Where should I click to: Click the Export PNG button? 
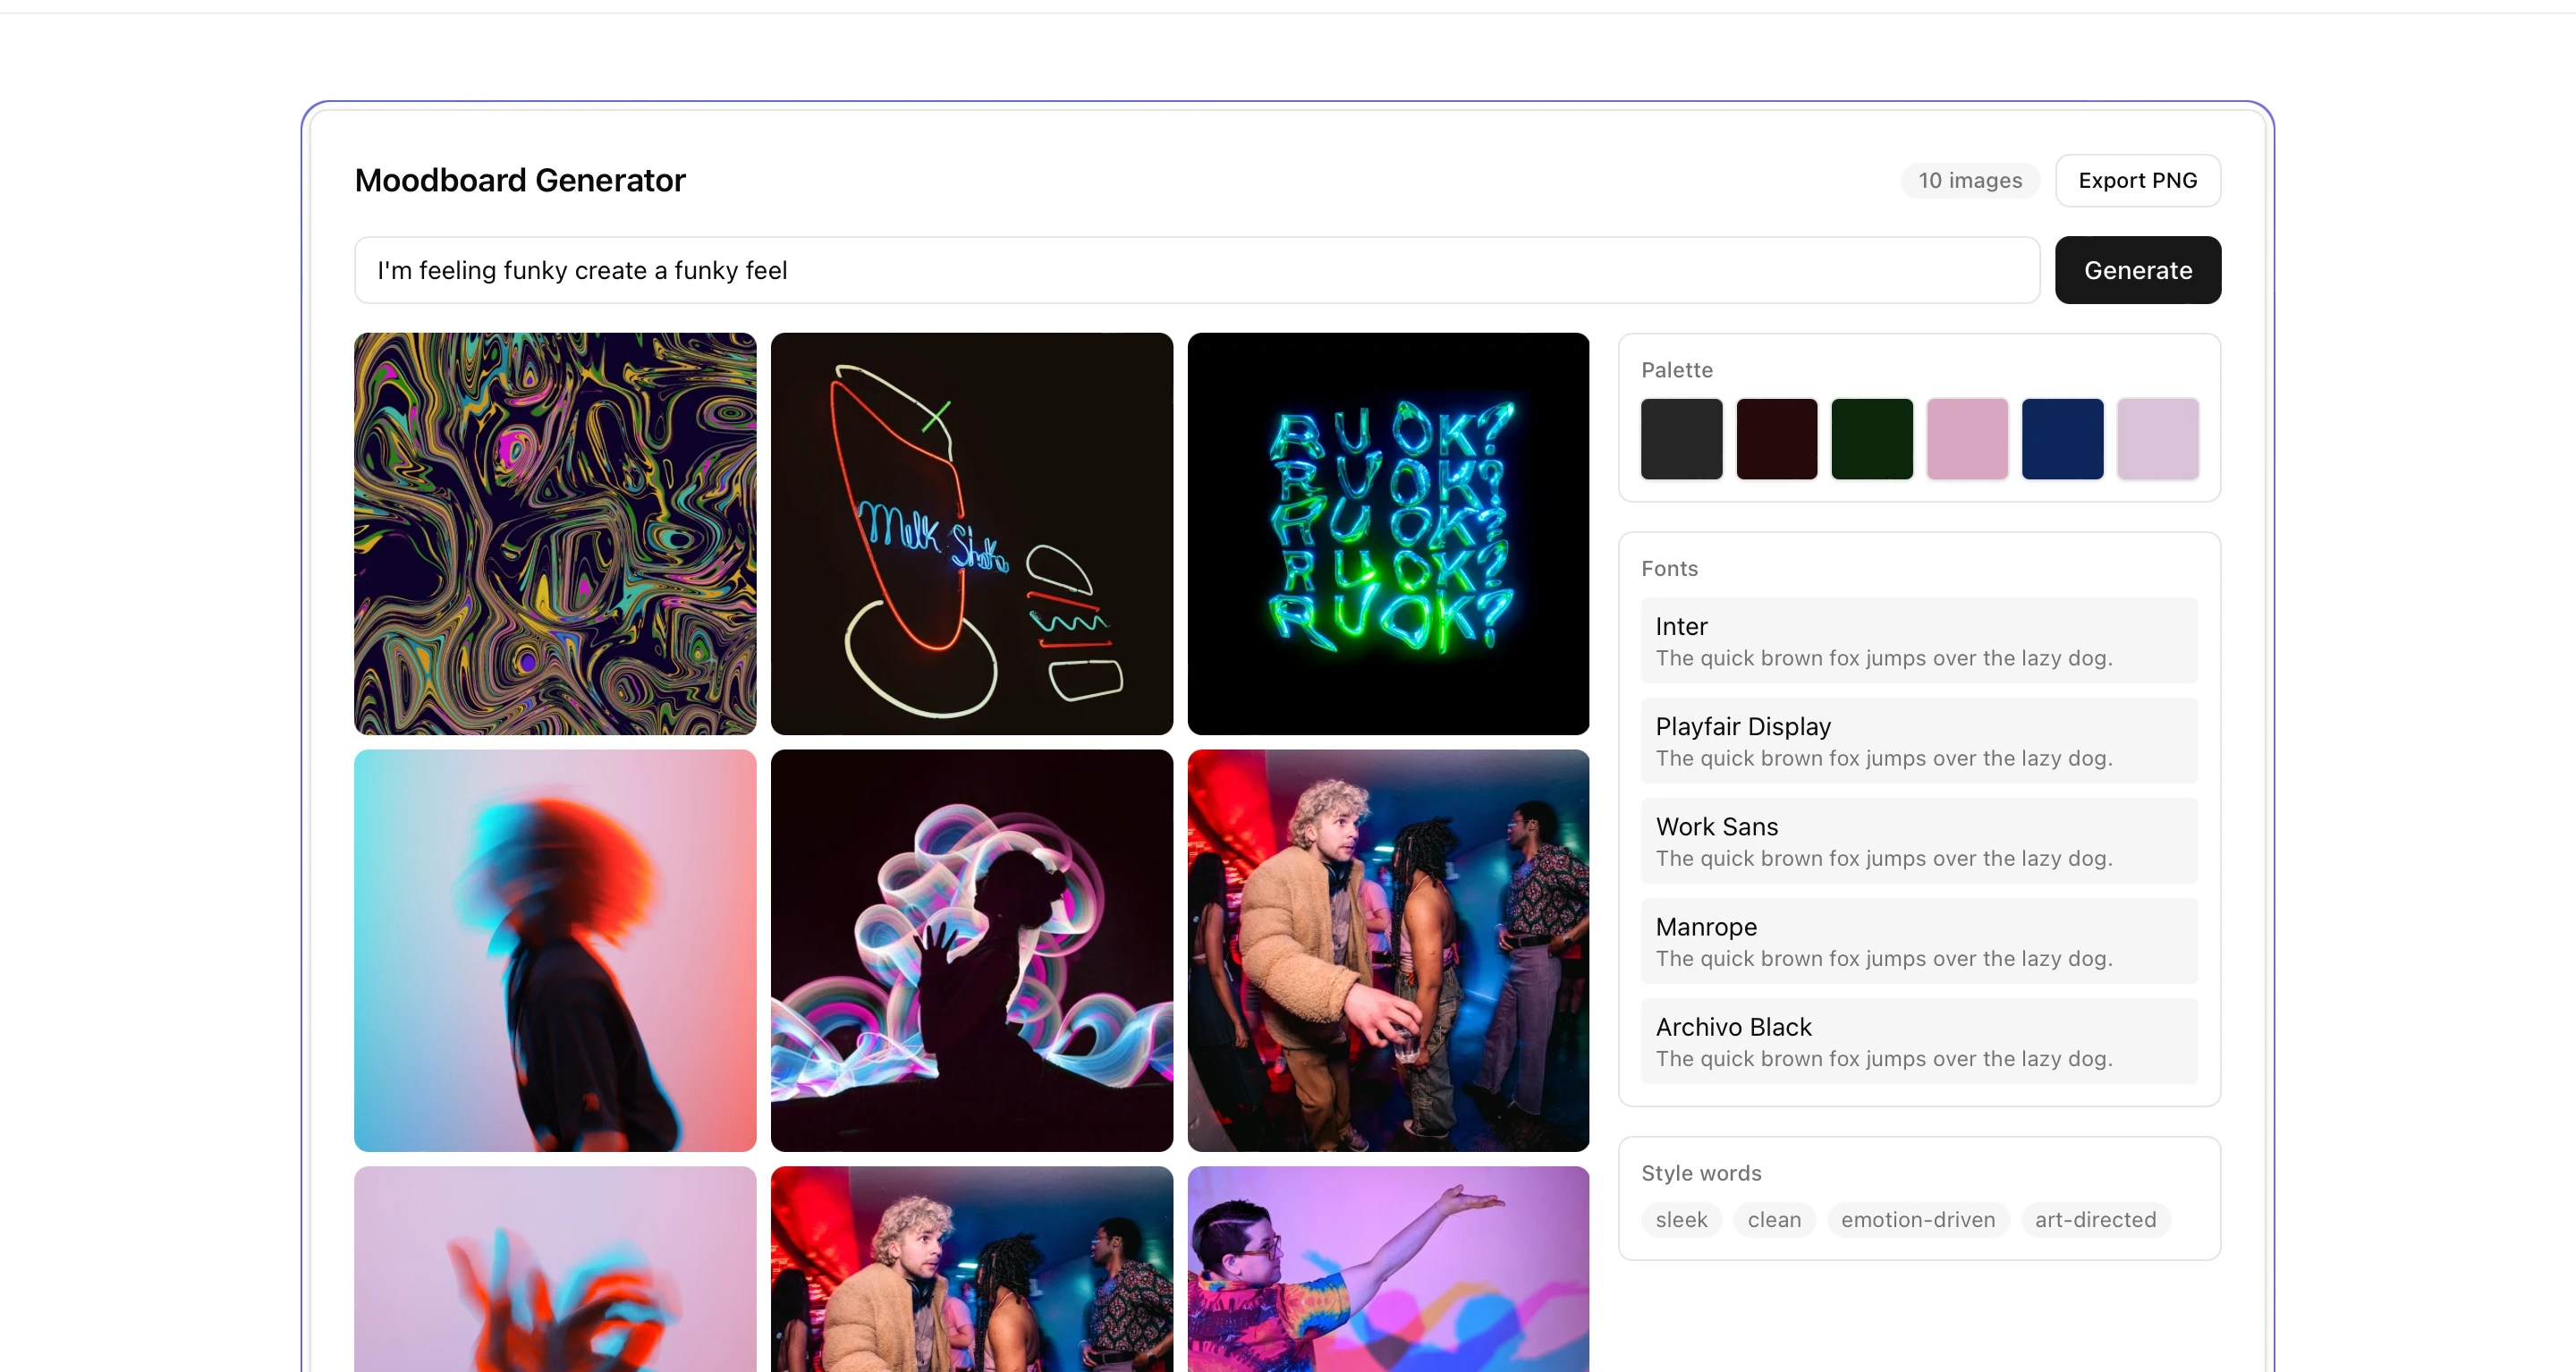[2137, 180]
